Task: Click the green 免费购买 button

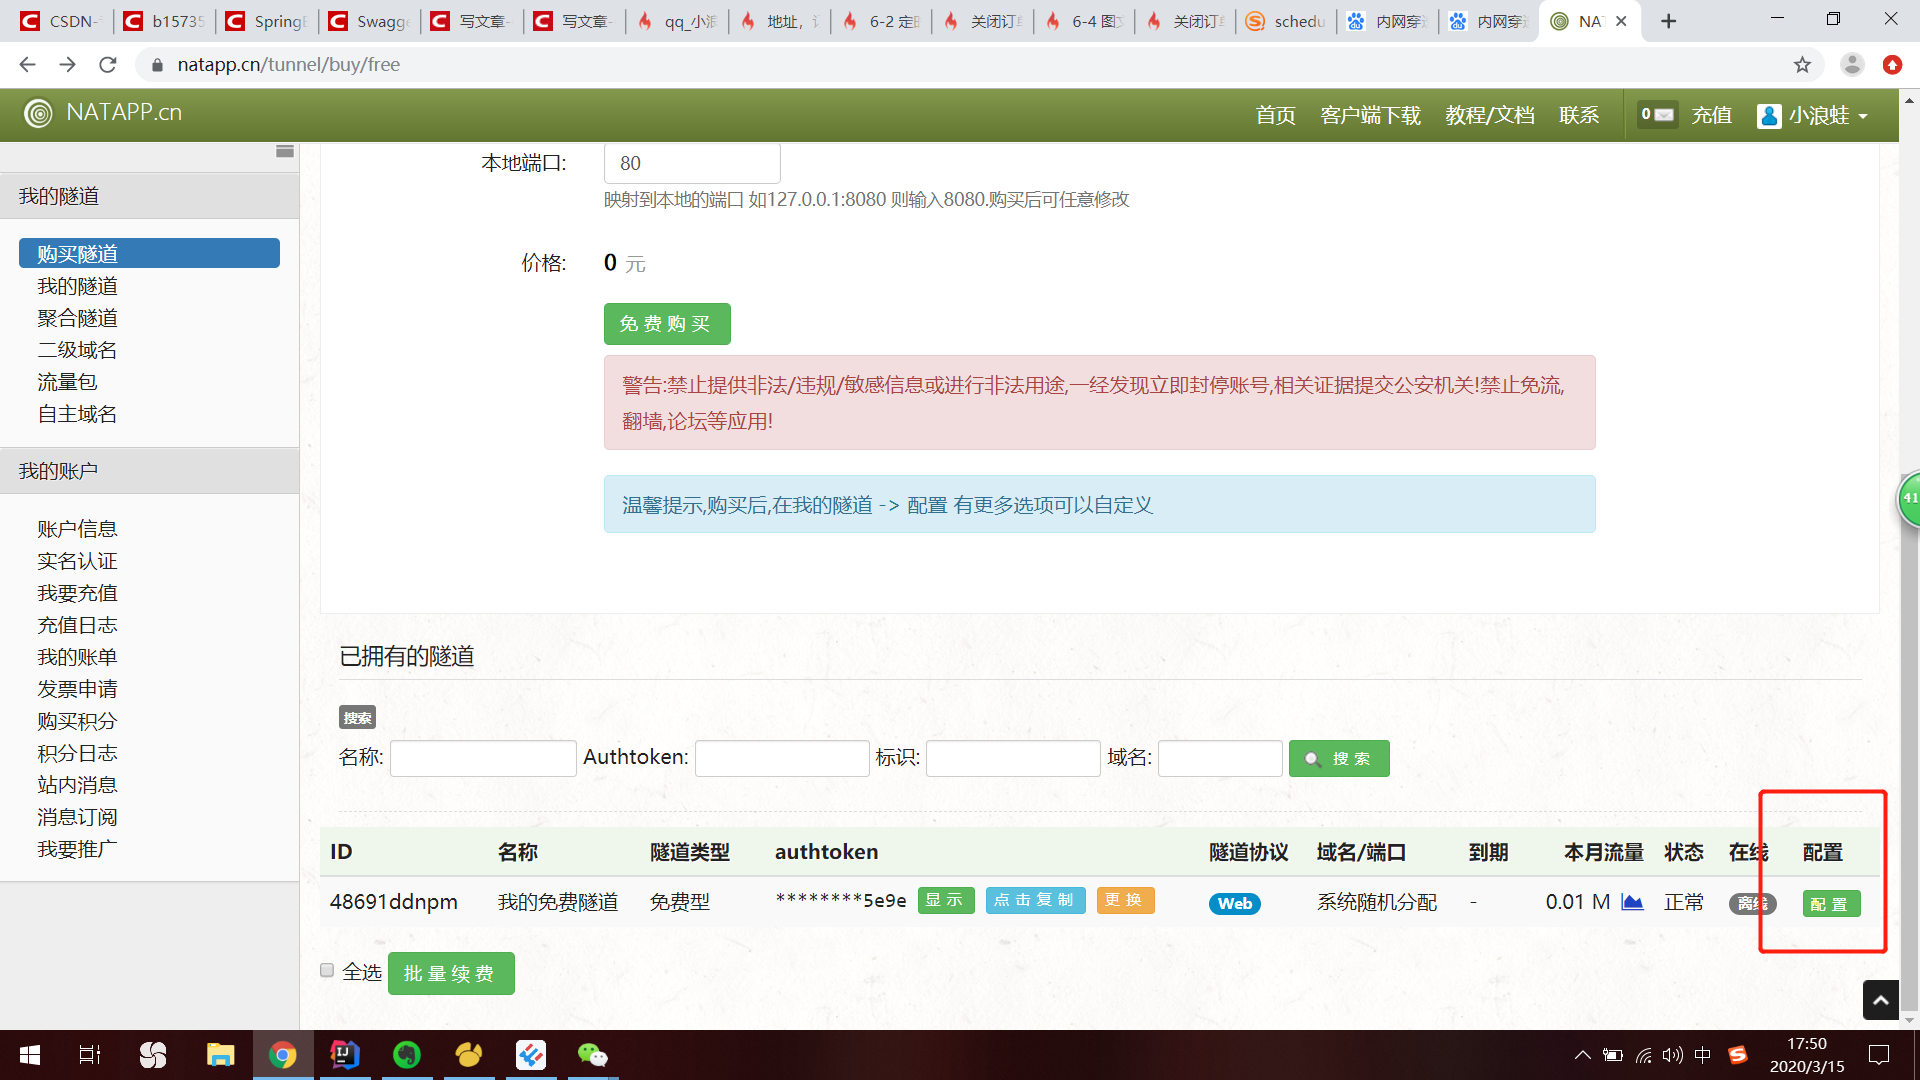Action: coord(666,324)
